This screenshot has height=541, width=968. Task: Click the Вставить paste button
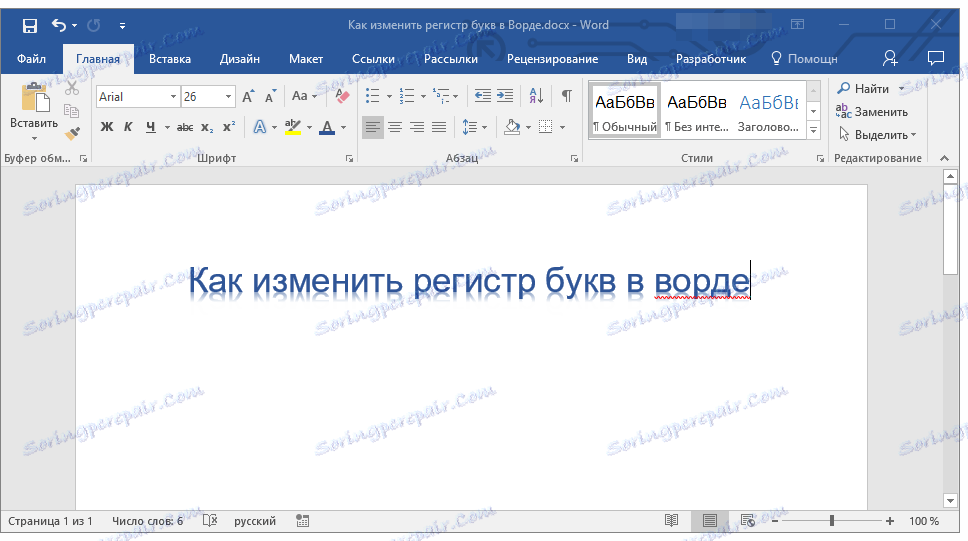coord(34,111)
